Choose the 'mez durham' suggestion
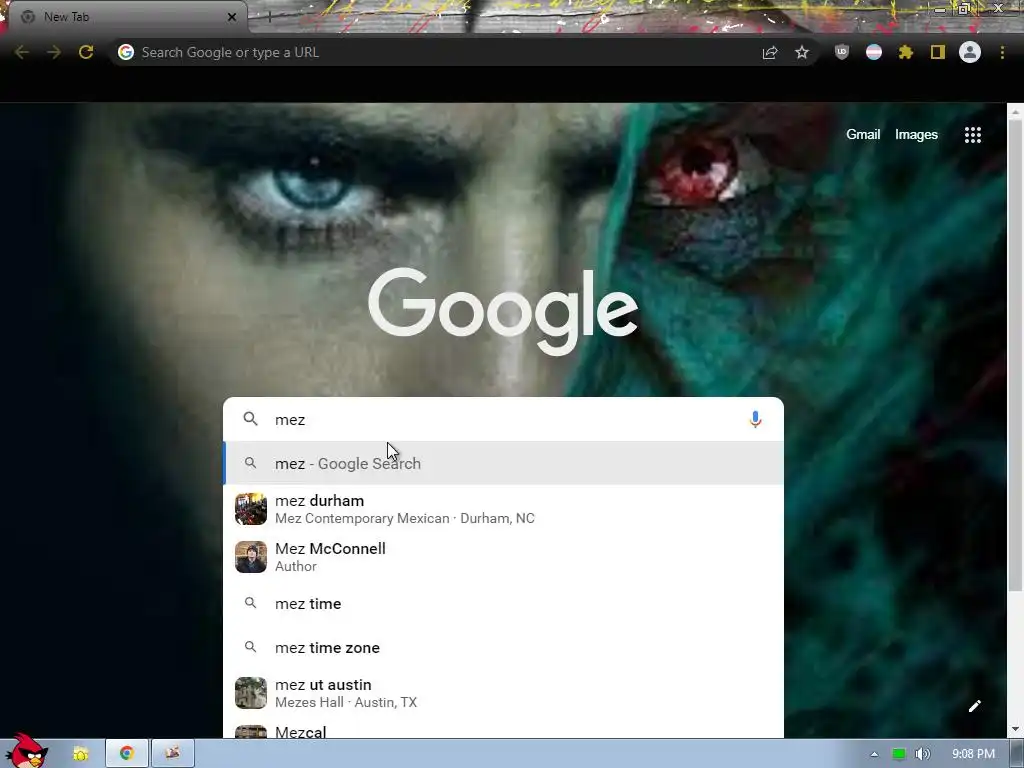 click(x=504, y=509)
